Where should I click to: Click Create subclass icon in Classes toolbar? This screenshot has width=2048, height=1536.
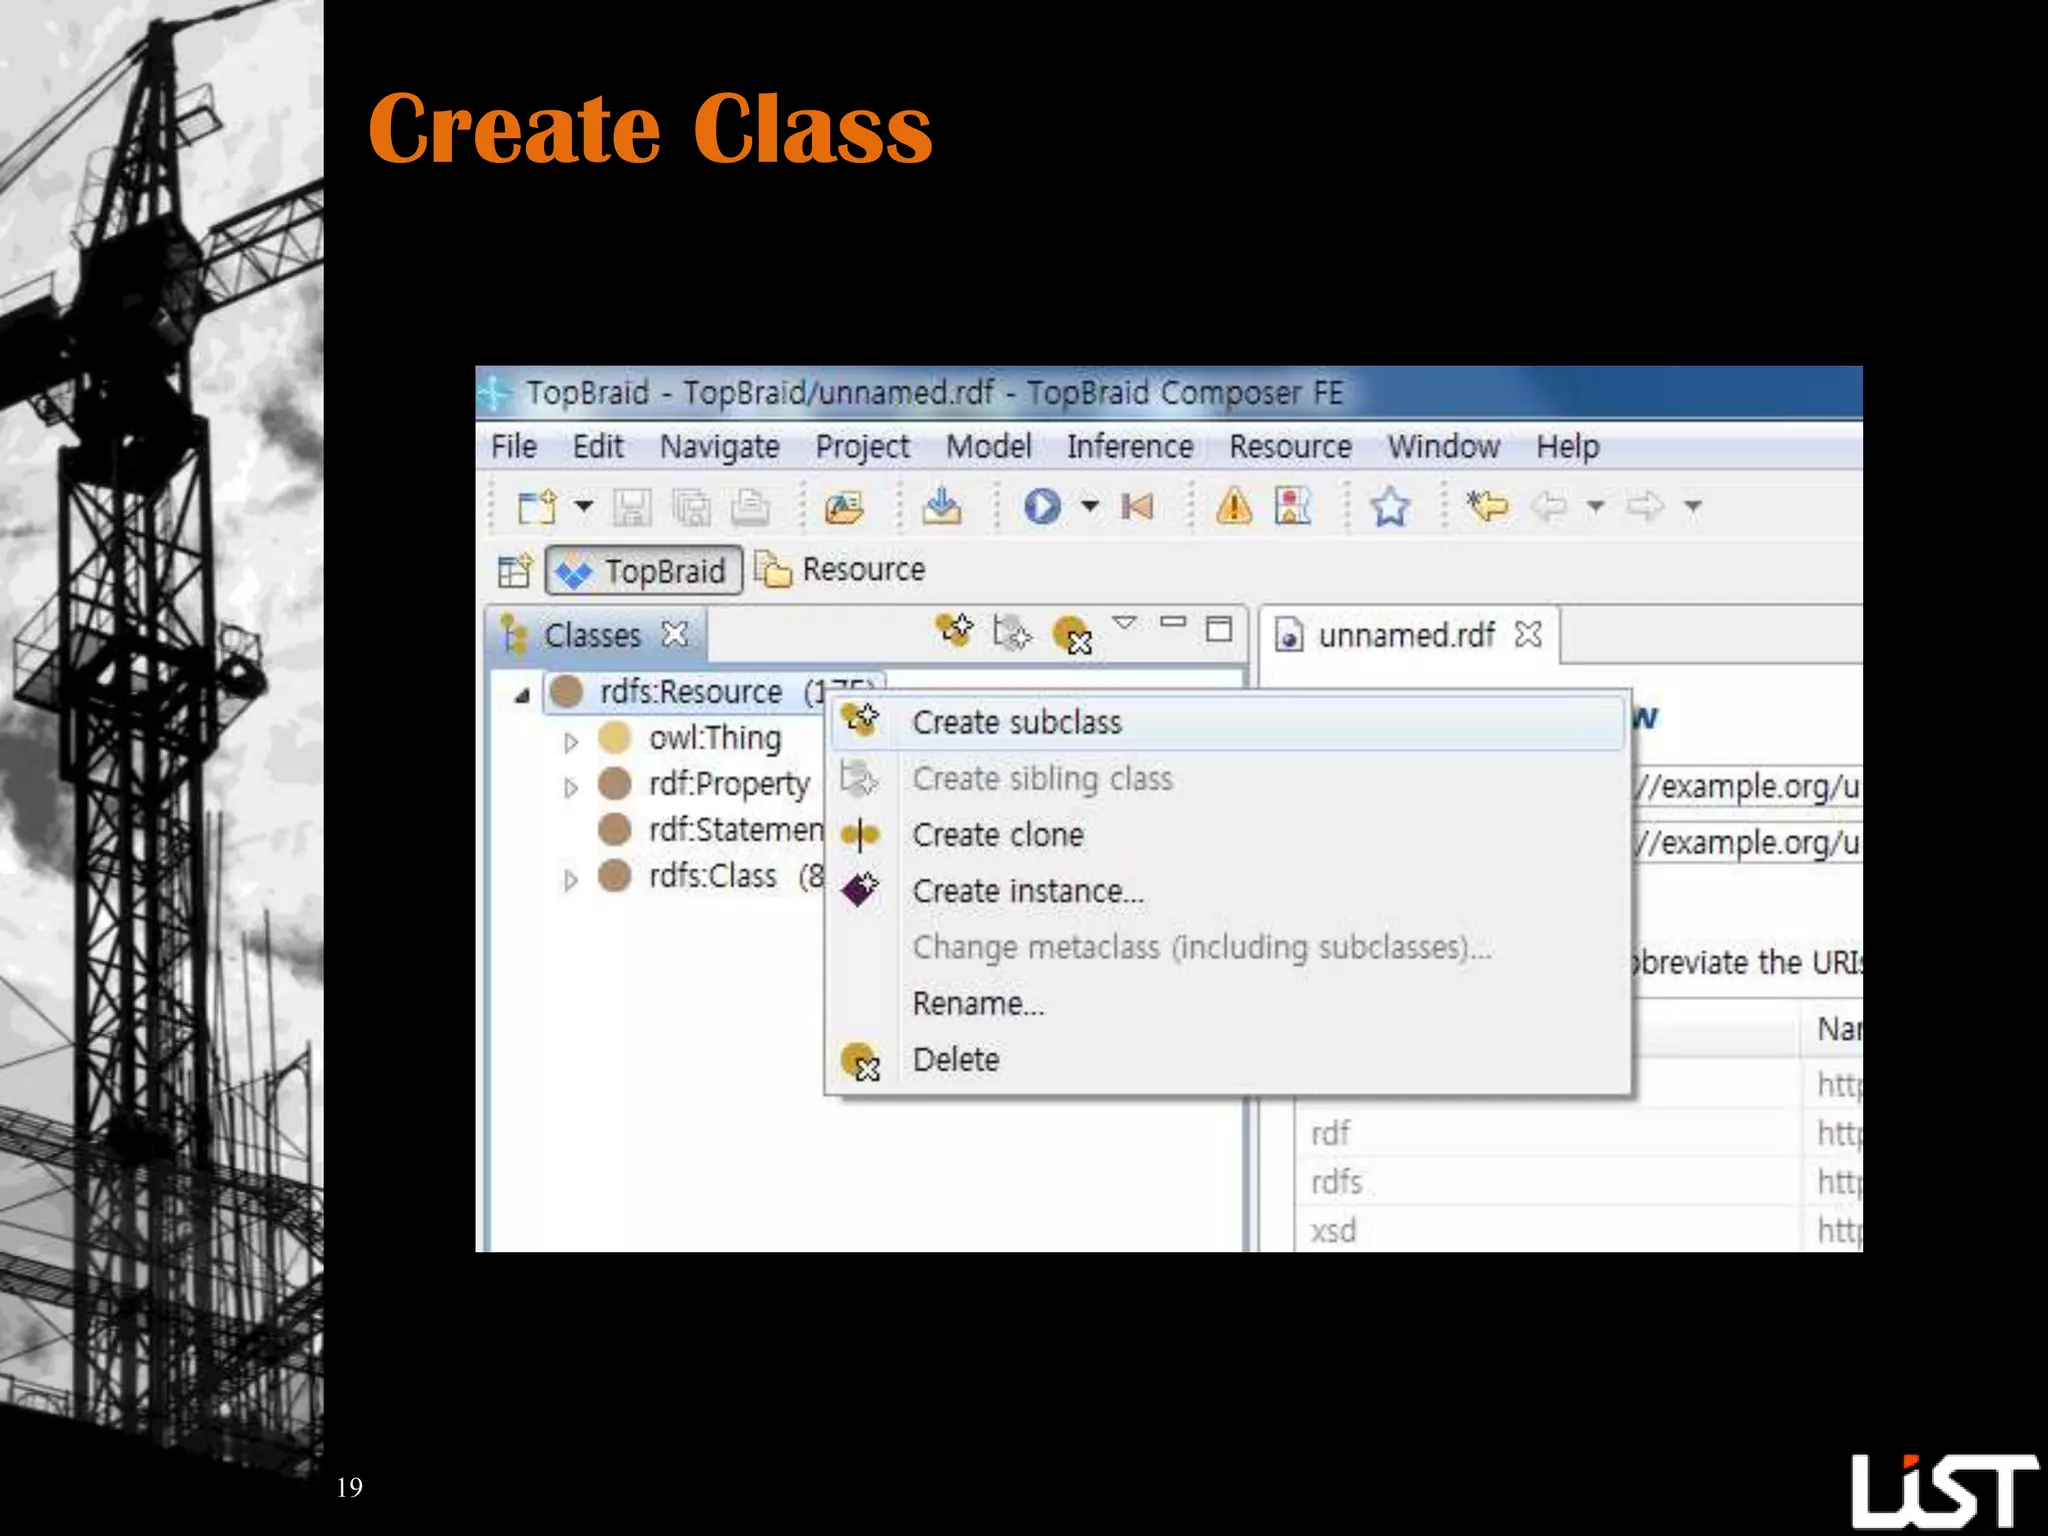954,631
